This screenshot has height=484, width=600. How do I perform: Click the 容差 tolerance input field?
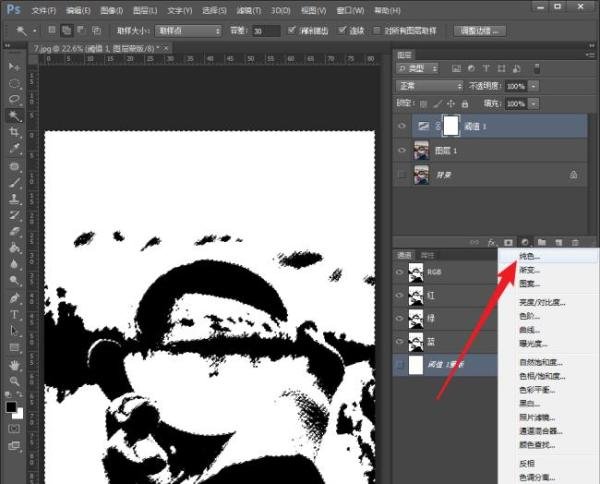click(x=266, y=31)
